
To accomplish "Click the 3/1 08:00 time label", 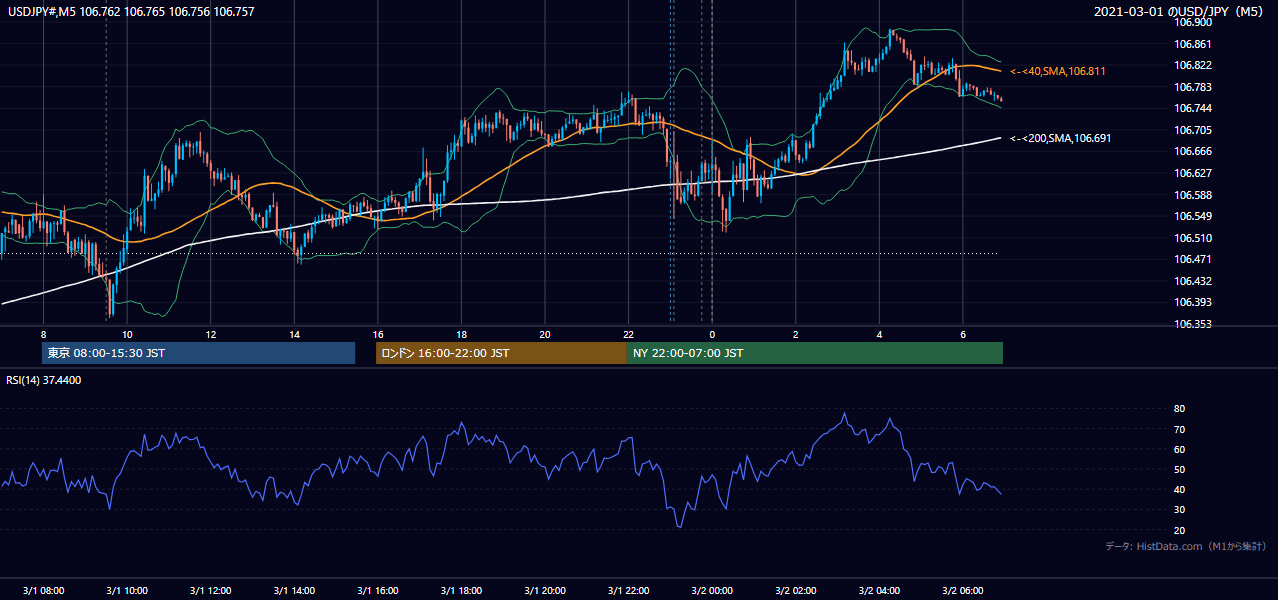I will pyautogui.click(x=43, y=591).
